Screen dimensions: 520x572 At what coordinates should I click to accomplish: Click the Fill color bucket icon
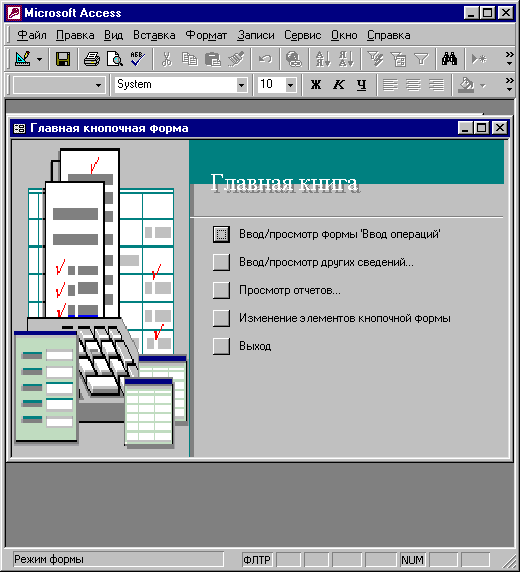466,85
